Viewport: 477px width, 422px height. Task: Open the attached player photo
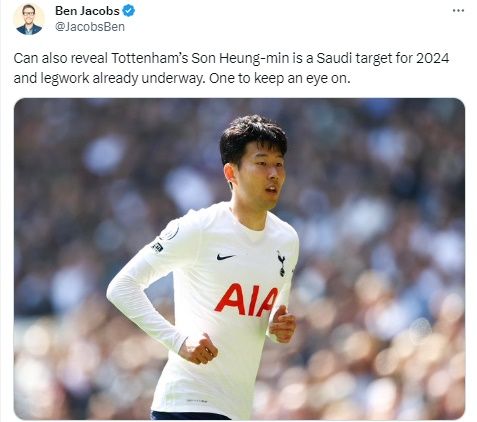point(239,259)
